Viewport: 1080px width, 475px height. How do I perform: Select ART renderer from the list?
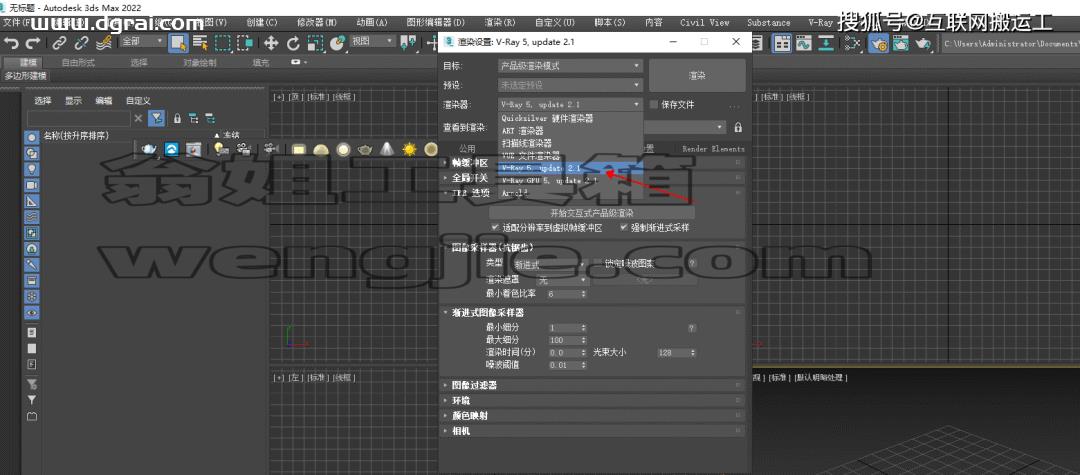coord(570,131)
